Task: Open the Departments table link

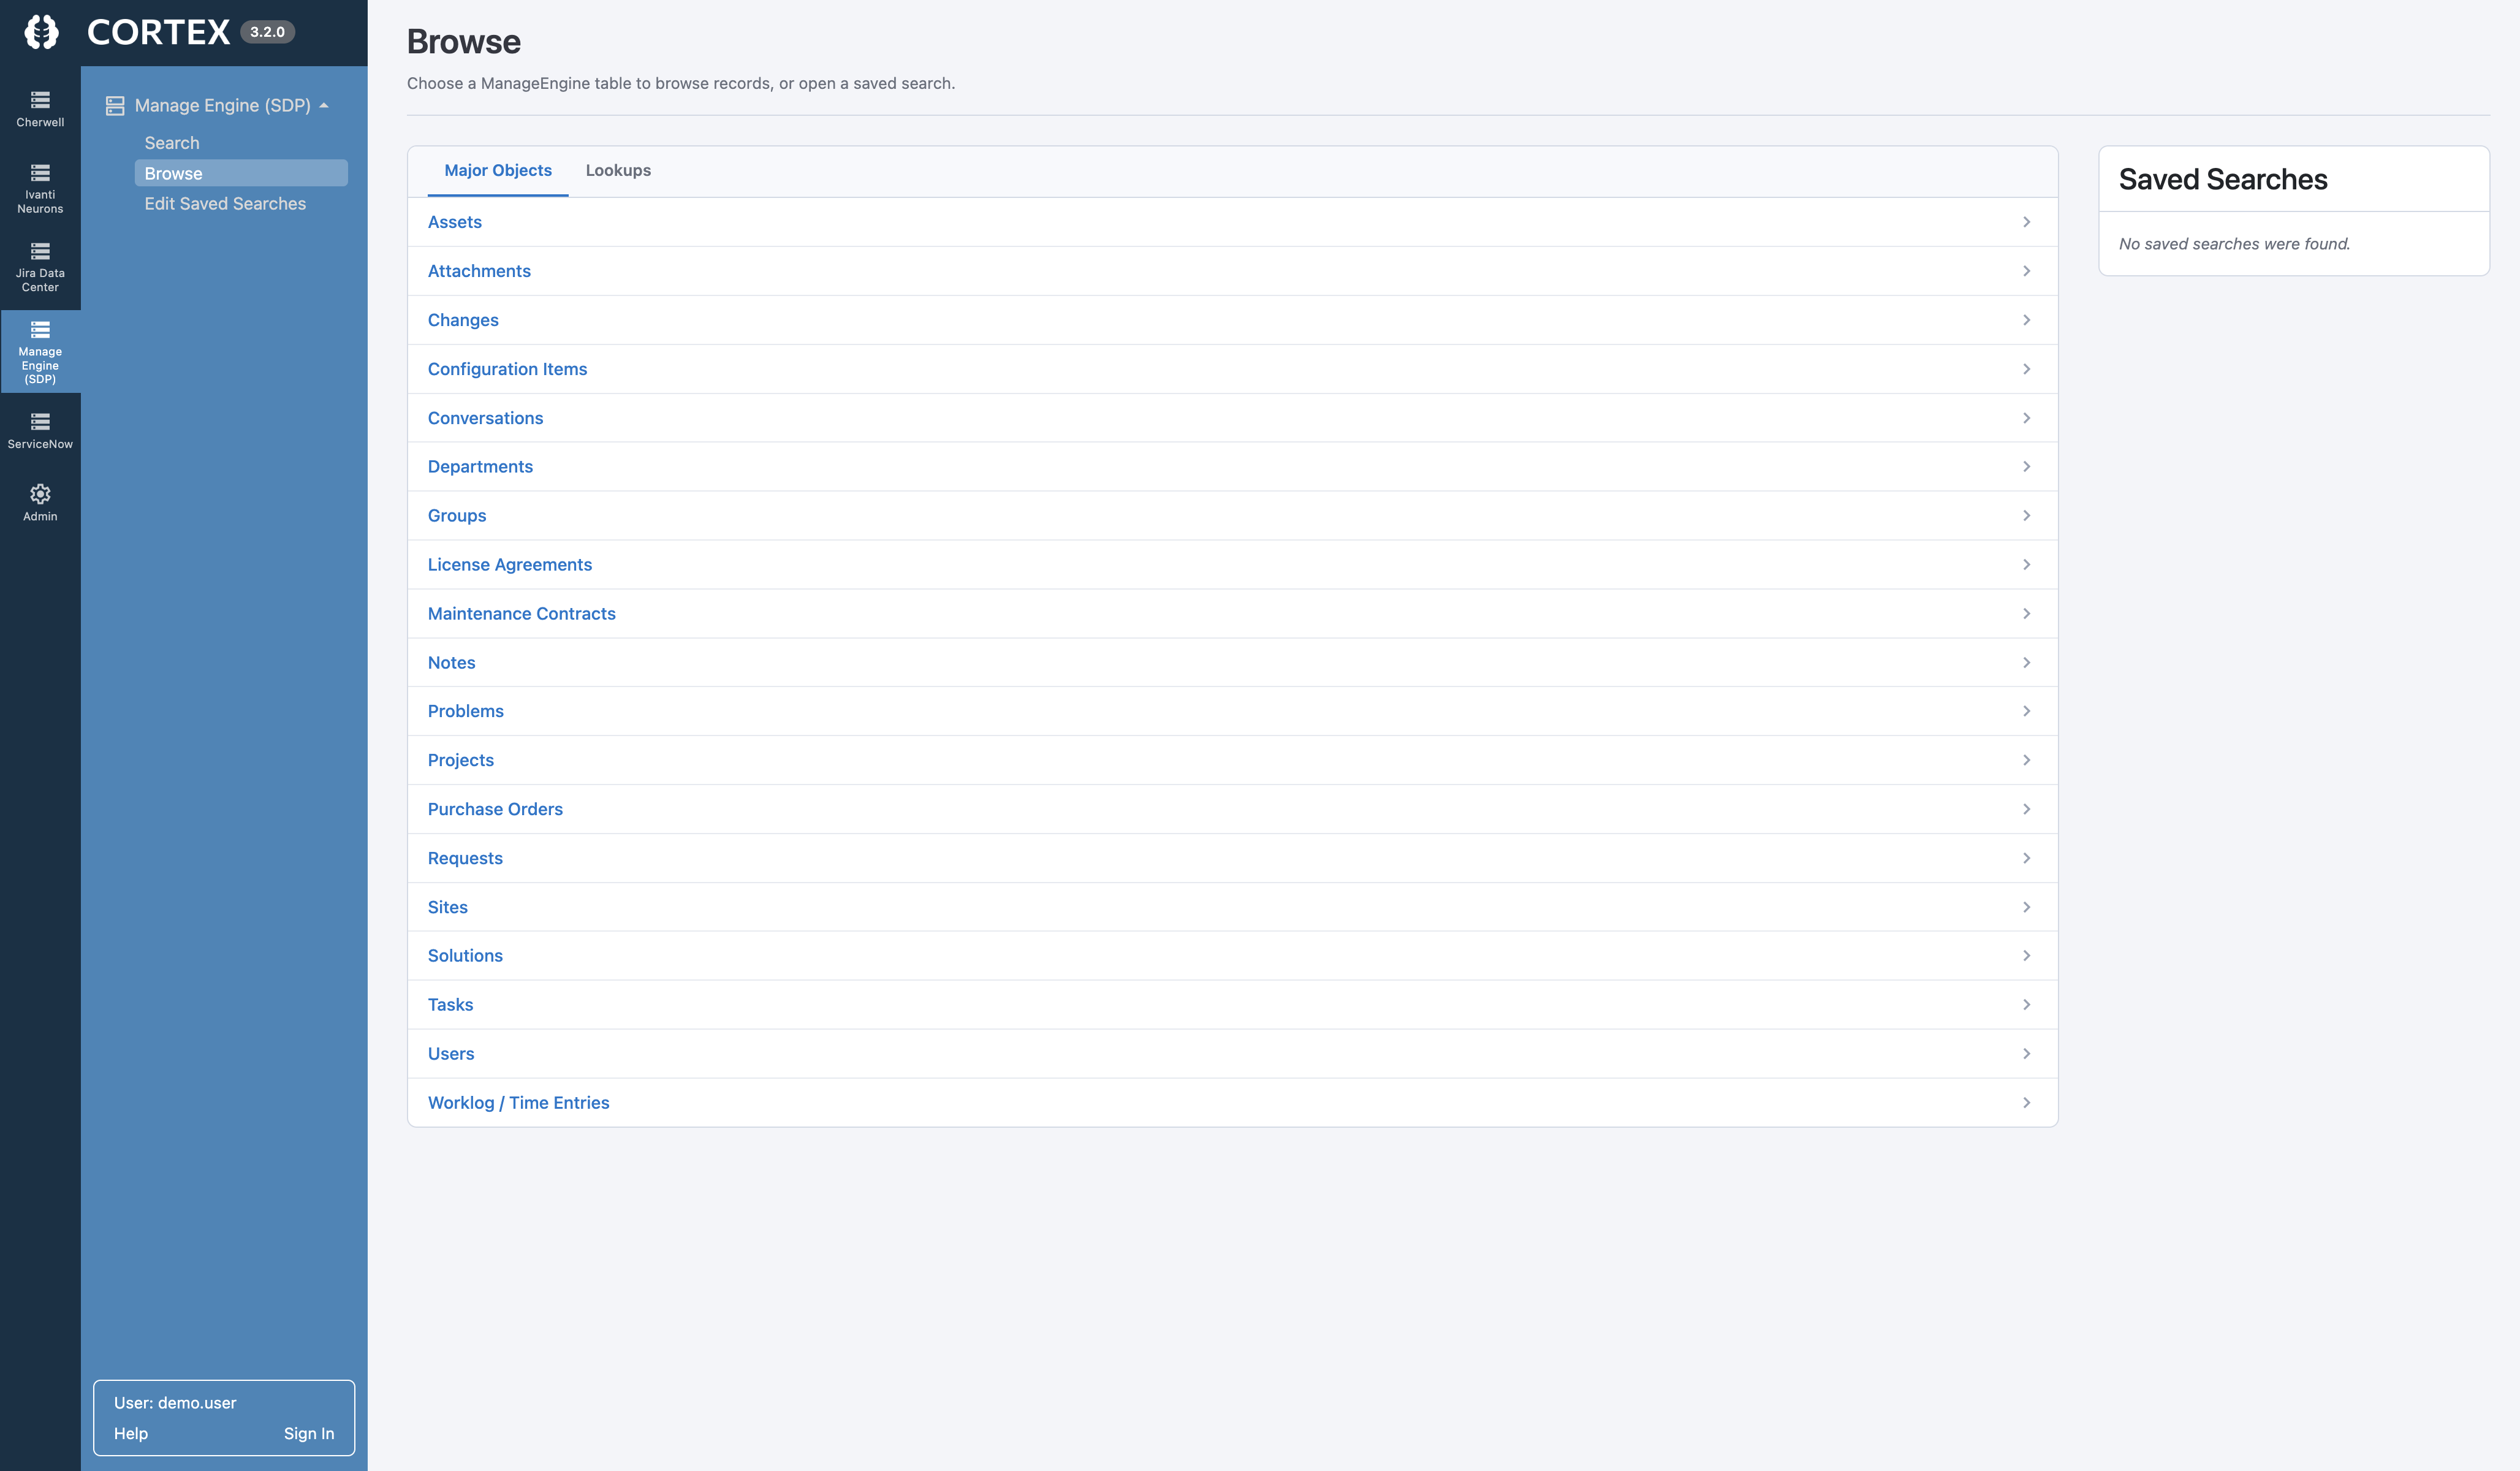Action: click(x=480, y=467)
